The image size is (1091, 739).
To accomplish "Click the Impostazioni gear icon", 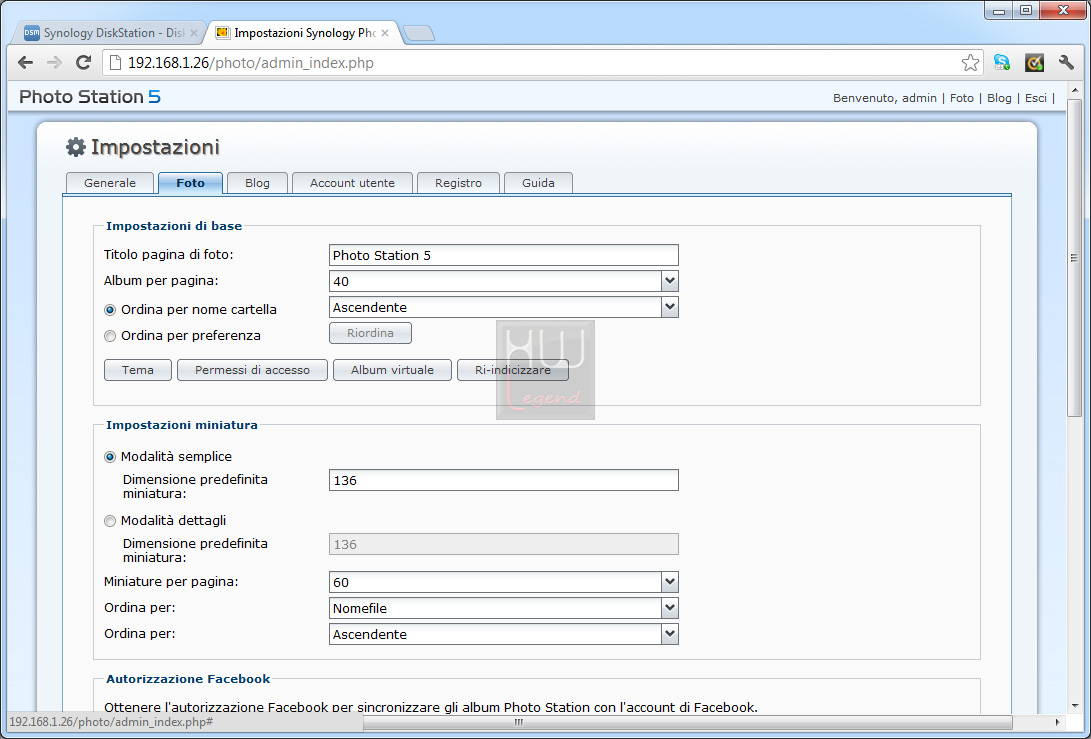I will [x=75, y=147].
